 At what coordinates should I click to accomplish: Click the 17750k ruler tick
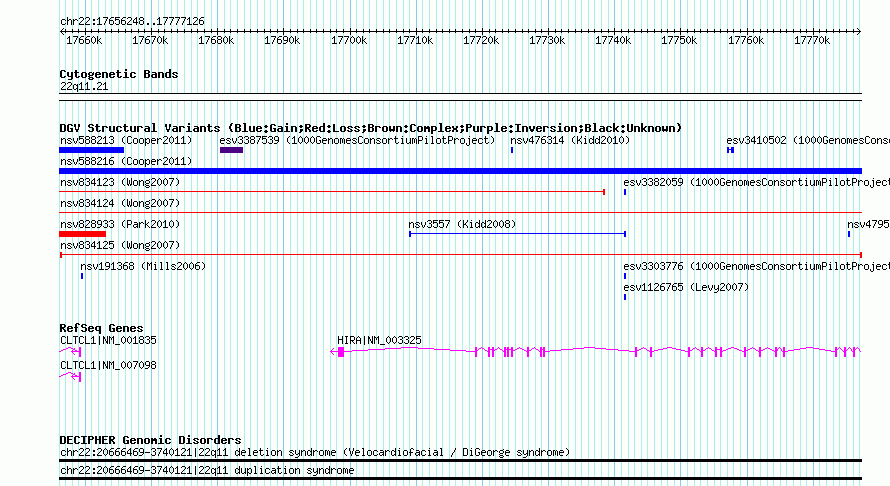click(679, 40)
